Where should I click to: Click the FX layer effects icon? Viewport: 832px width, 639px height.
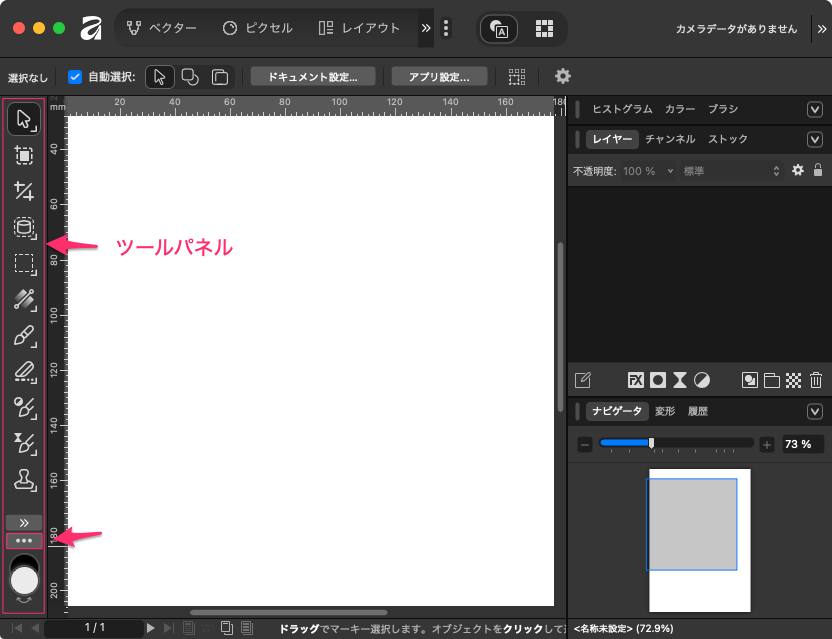point(635,380)
